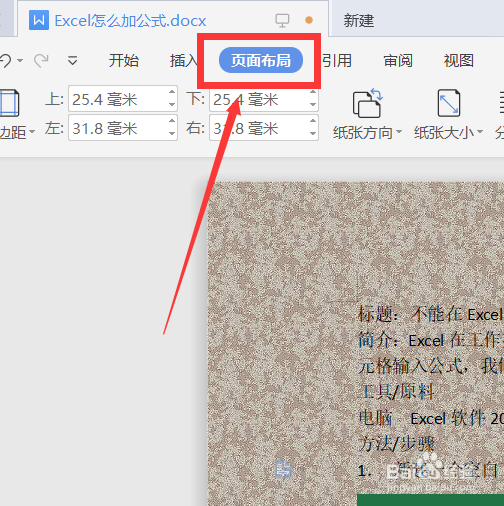Select the 页面布局 ribbon tab
Viewport: 504px width, 506px height.
261,60
